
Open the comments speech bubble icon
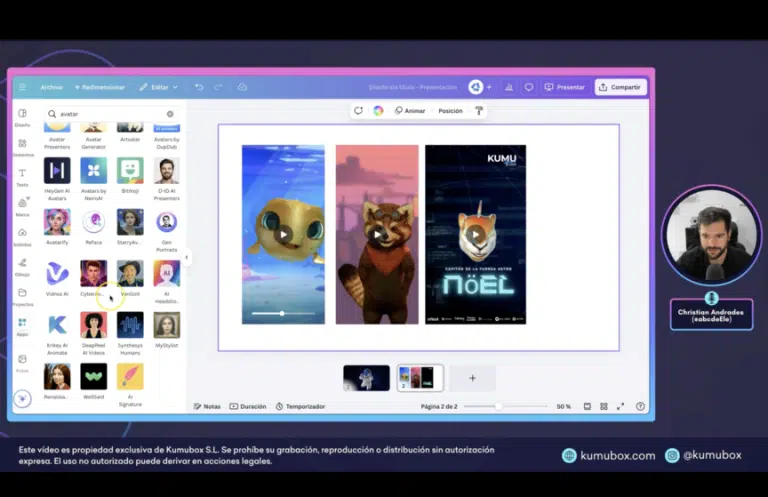[x=529, y=87]
